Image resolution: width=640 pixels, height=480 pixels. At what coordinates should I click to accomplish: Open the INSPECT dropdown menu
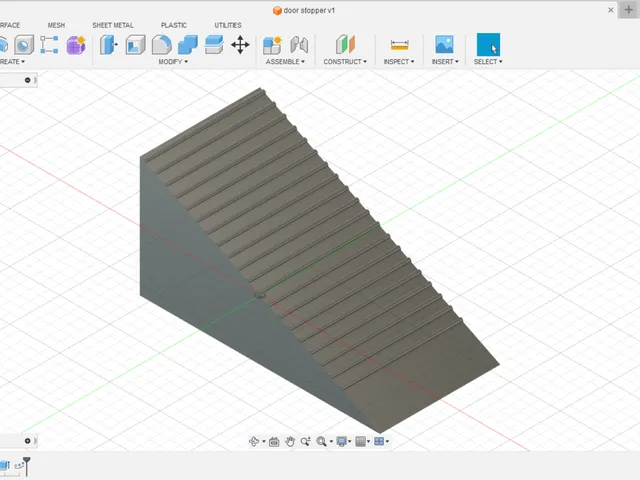coord(399,62)
